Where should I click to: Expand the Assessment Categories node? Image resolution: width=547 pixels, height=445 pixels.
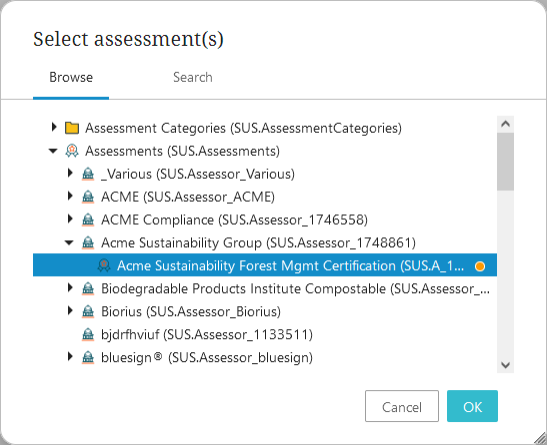coord(54,127)
